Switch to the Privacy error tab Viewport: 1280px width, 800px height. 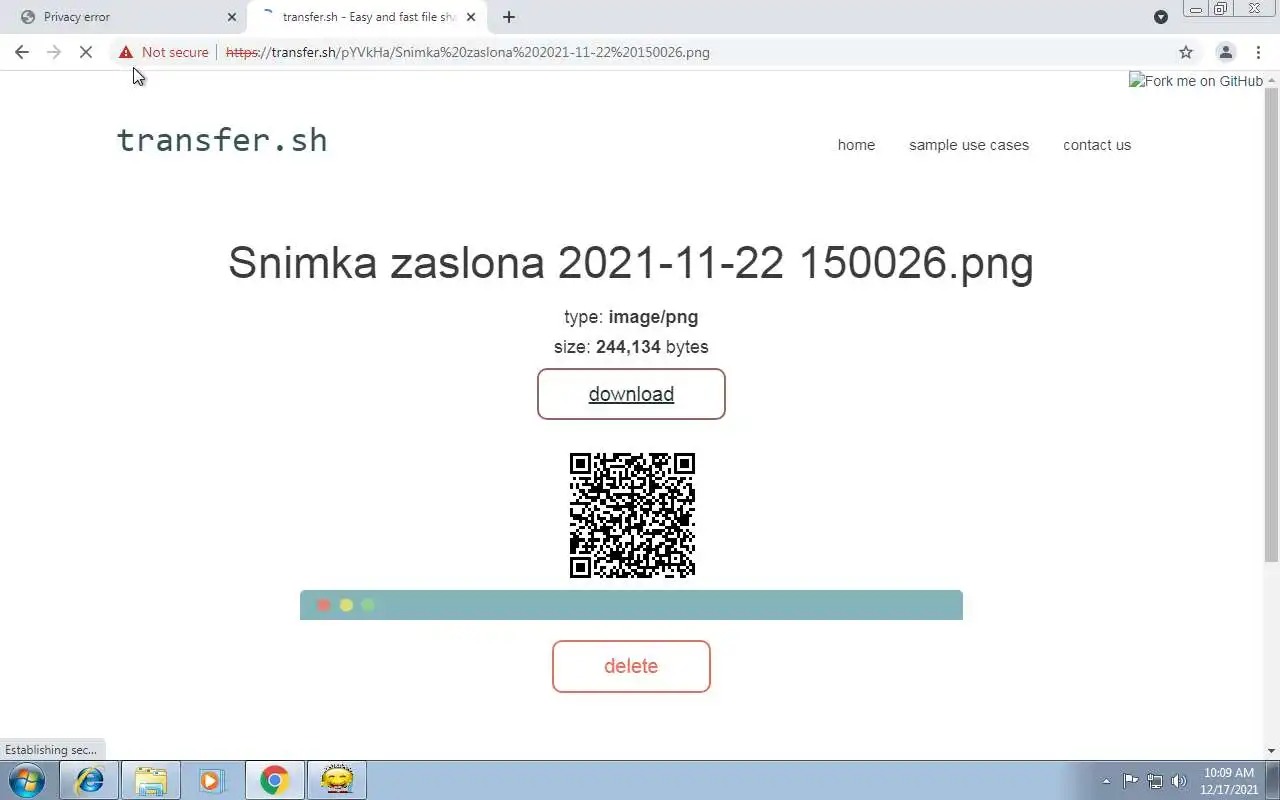[124, 17]
